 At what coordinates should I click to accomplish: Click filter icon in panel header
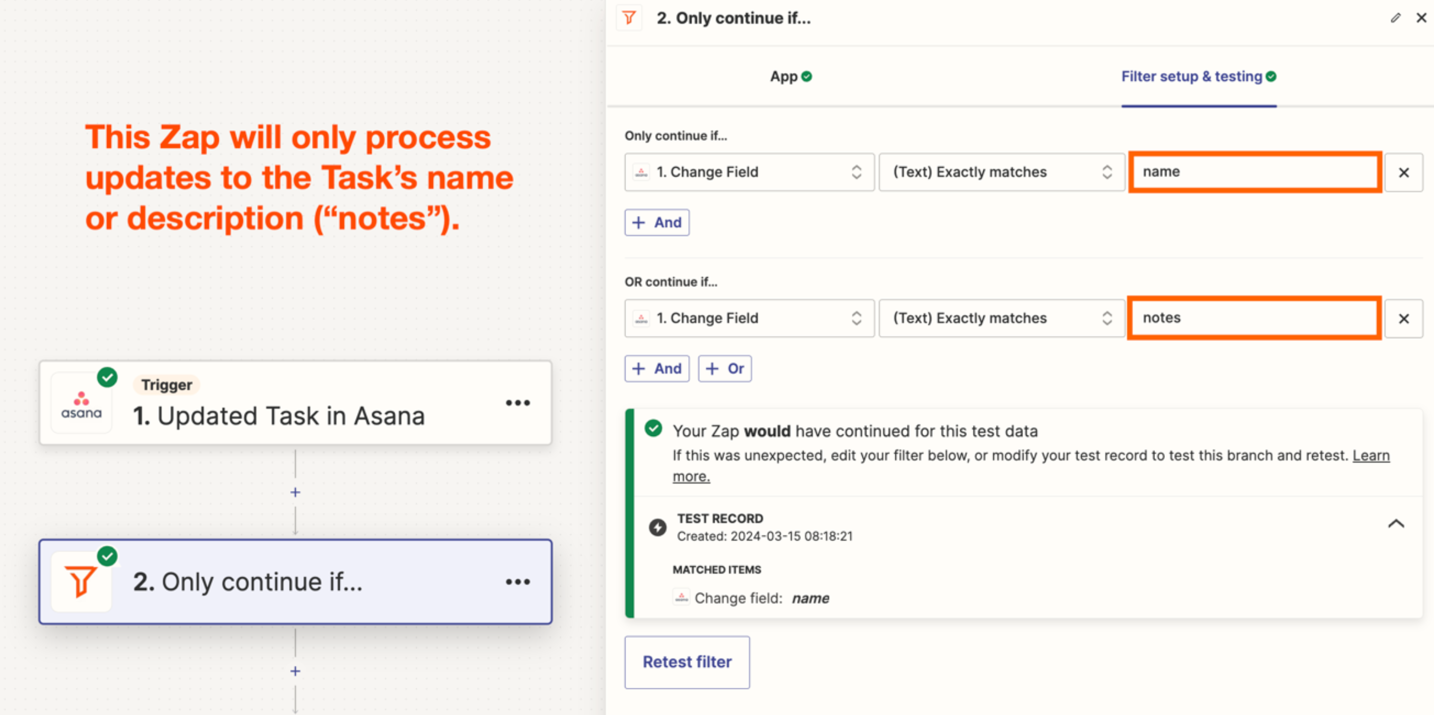(629, 18)
